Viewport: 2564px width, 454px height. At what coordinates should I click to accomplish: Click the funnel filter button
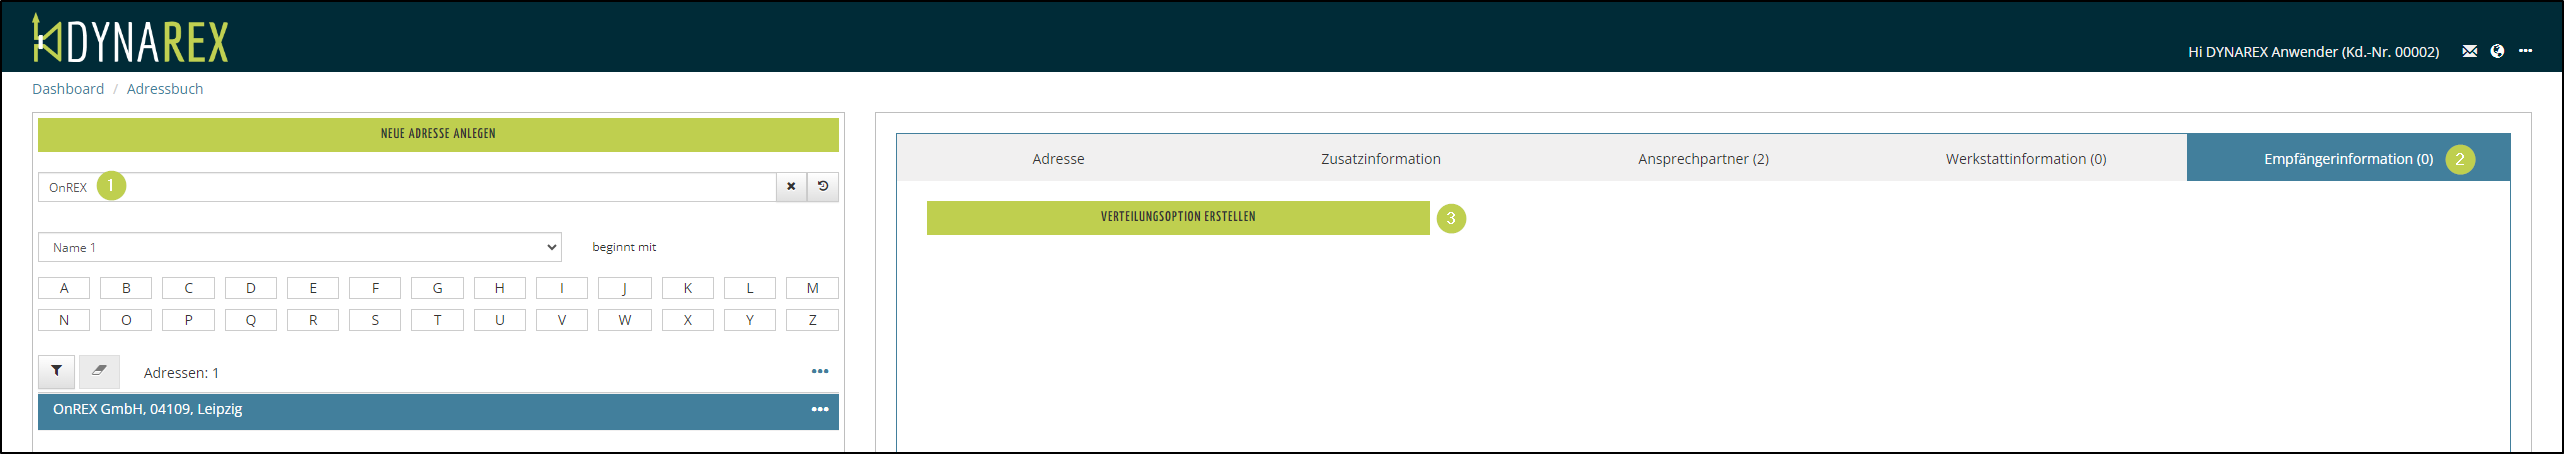[x=57, y=371]
